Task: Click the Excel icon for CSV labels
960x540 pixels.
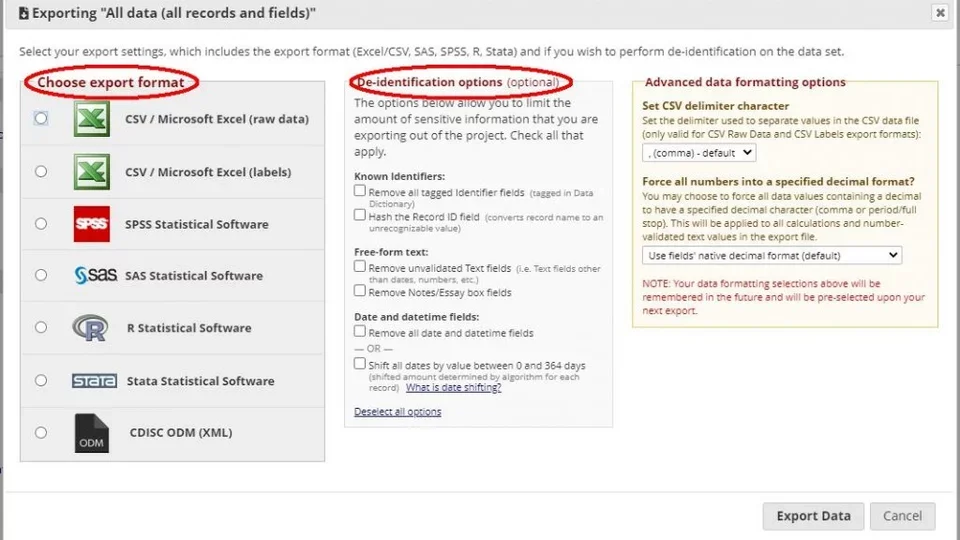Action: tap(91, 172)
